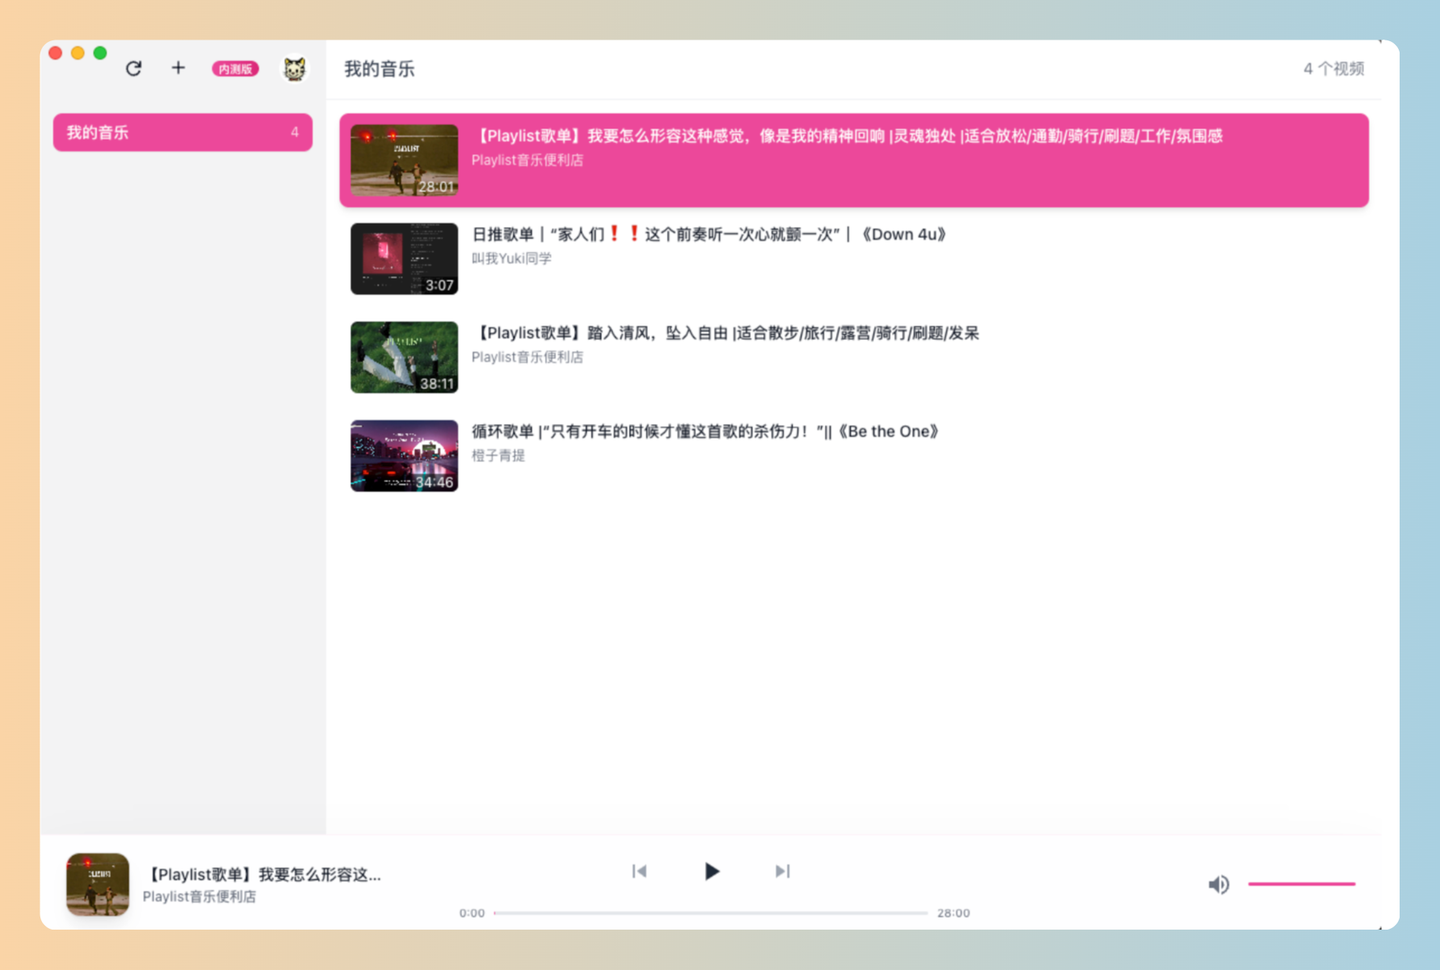Click the cat avatar profile icon
The width and height of the screenshot is (1440, 970).
[294, 68]
